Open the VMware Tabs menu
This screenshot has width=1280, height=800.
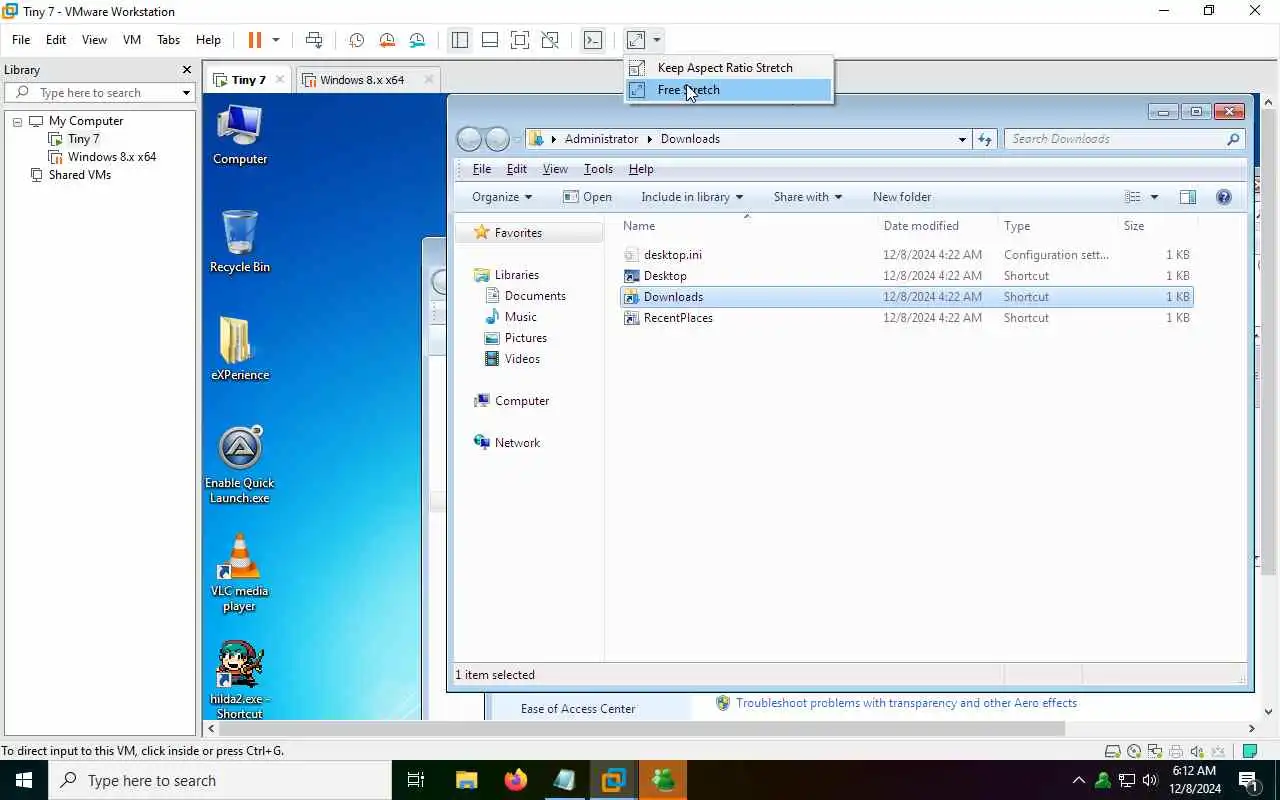tap(168, 40)
